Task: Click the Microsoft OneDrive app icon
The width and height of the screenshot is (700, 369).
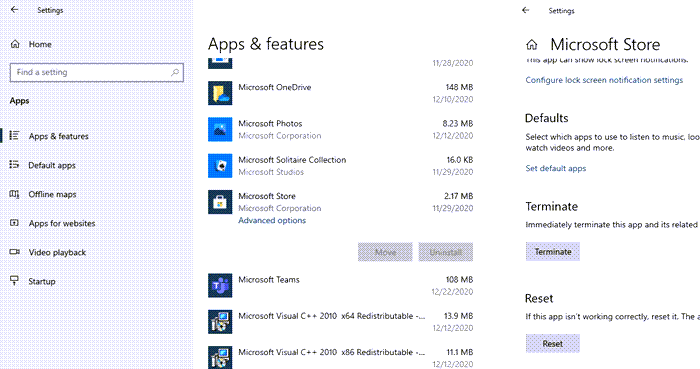Action: tap(220, 93)
